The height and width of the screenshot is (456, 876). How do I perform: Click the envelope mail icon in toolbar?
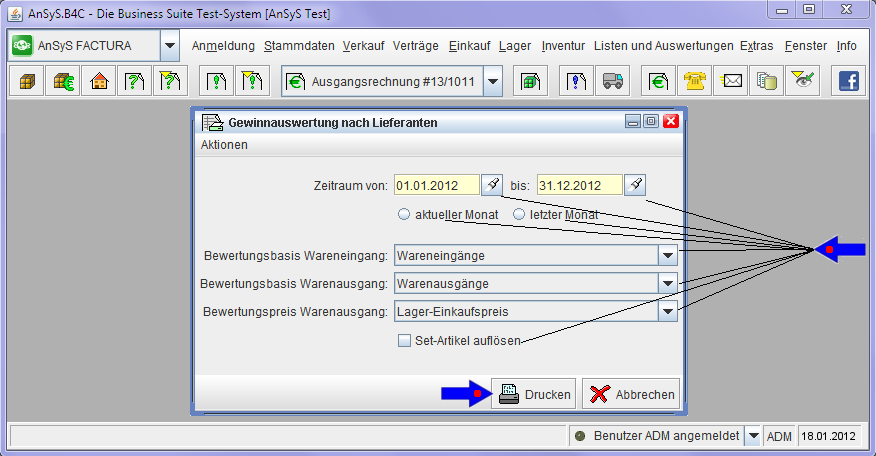(x=731, y=81)
